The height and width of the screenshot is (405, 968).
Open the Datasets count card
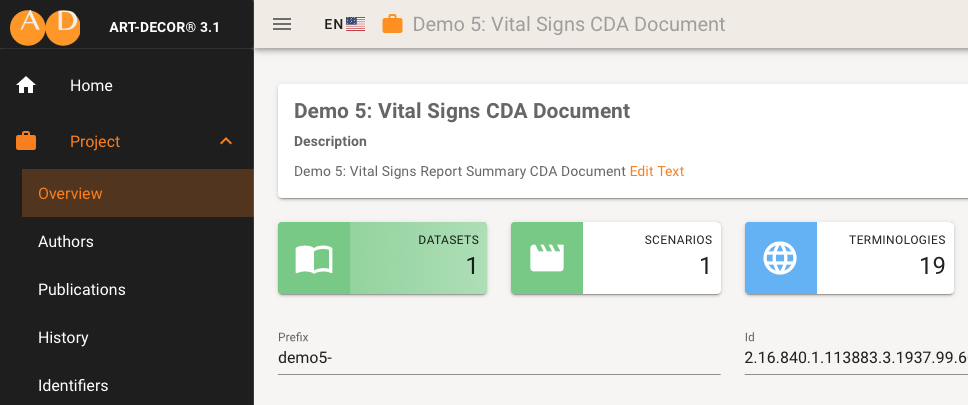(420, 259)
